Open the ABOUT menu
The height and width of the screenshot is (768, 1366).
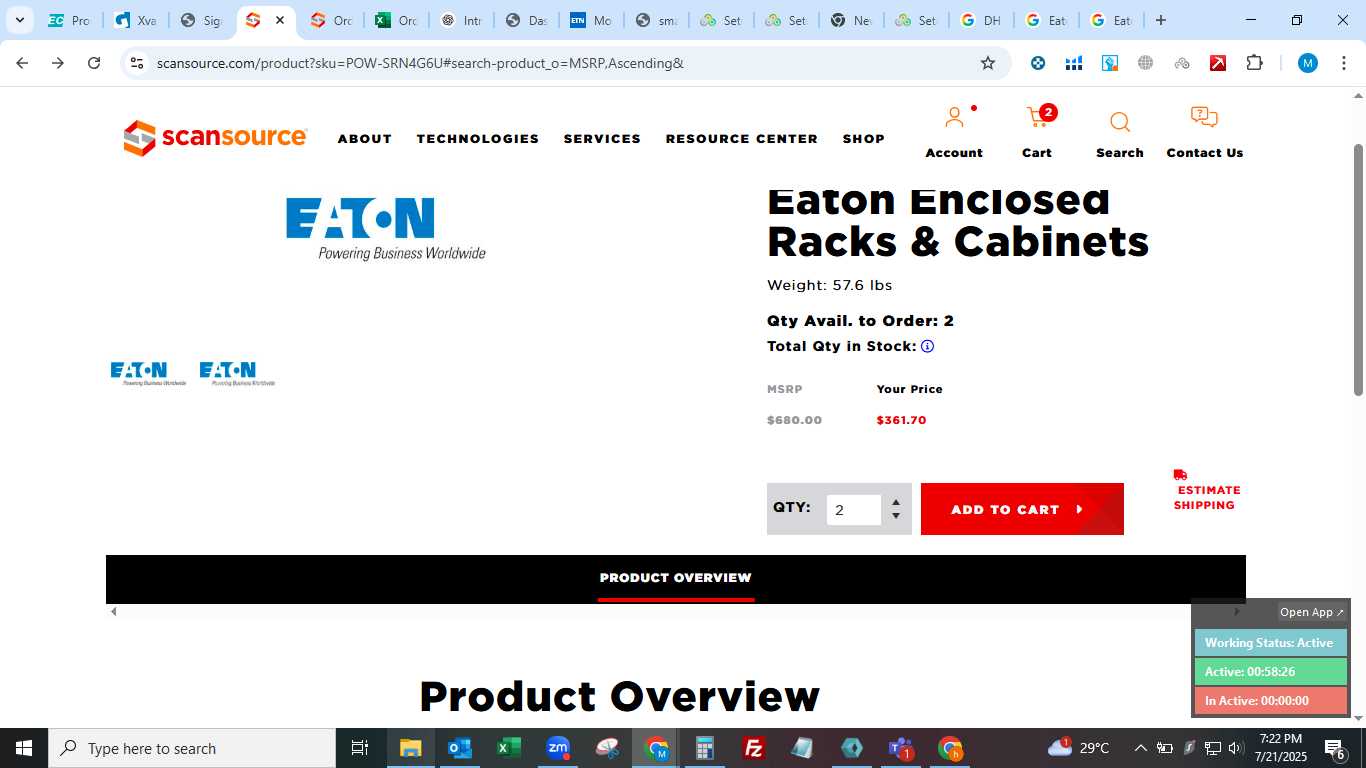(365, 139)
